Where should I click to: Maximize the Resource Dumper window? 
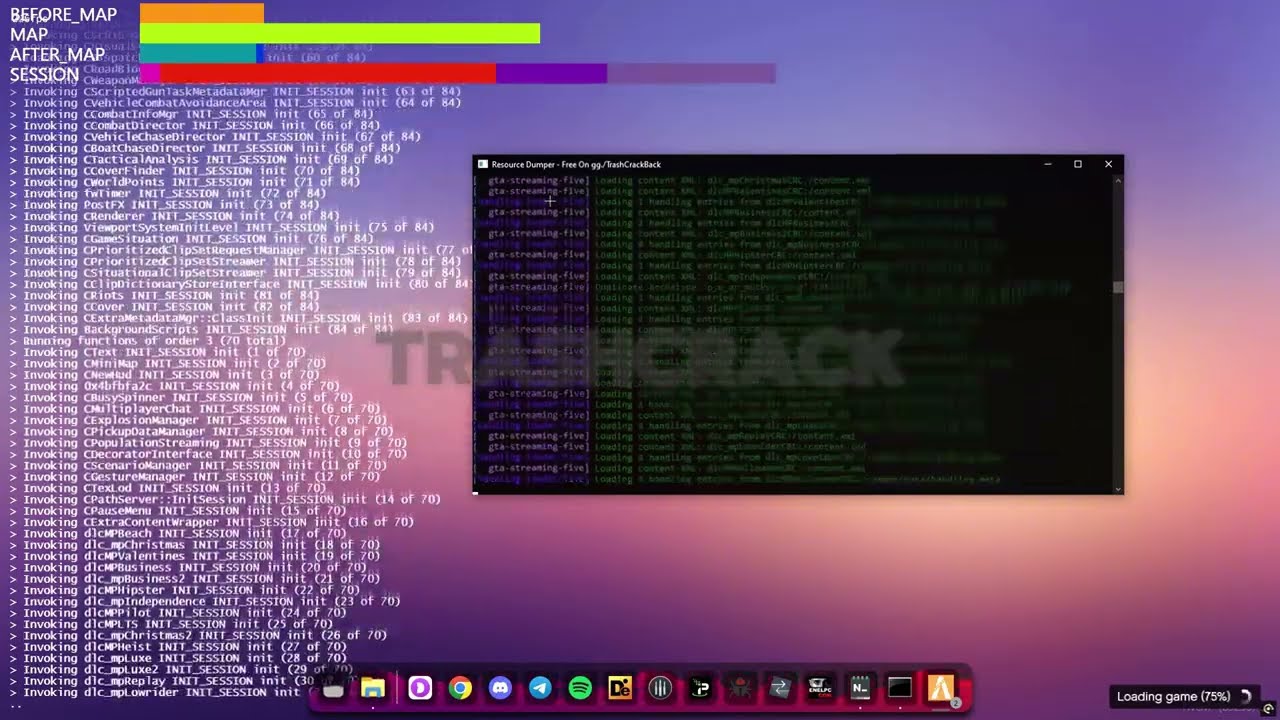[x=1078, y=164]
